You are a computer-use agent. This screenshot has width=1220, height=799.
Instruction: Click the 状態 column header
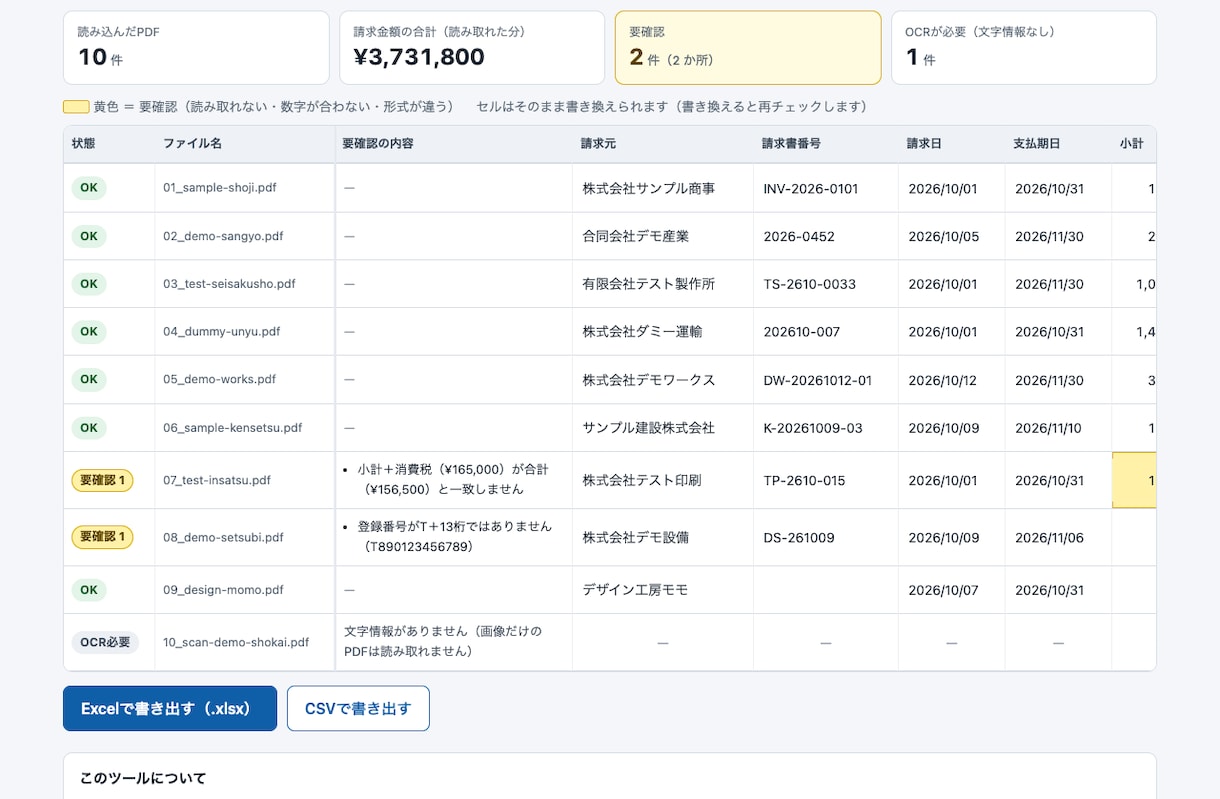109,144
